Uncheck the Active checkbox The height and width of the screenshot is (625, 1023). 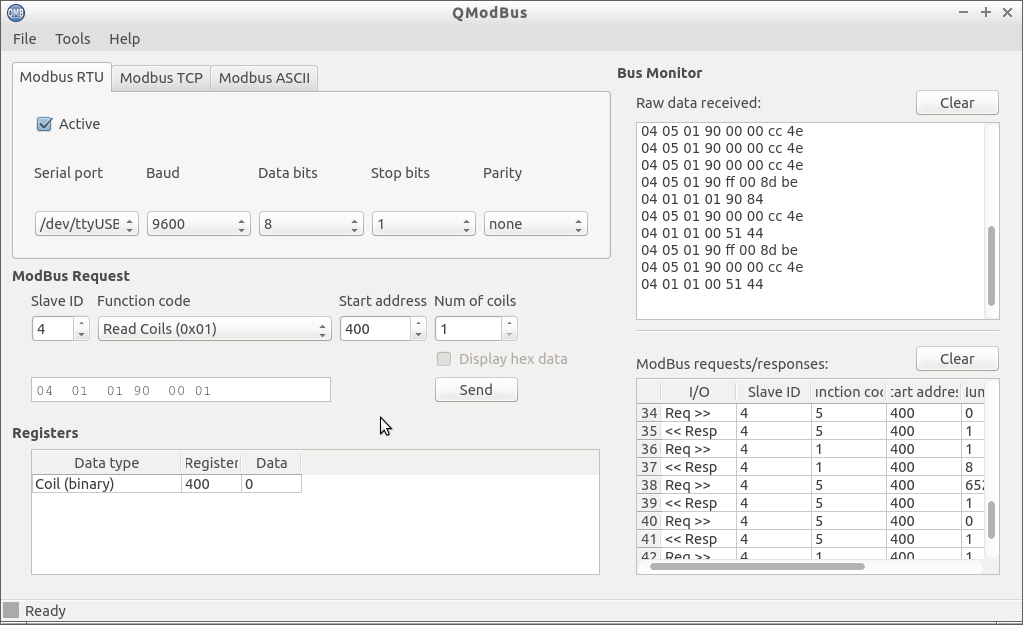click(x=44, y=124)
